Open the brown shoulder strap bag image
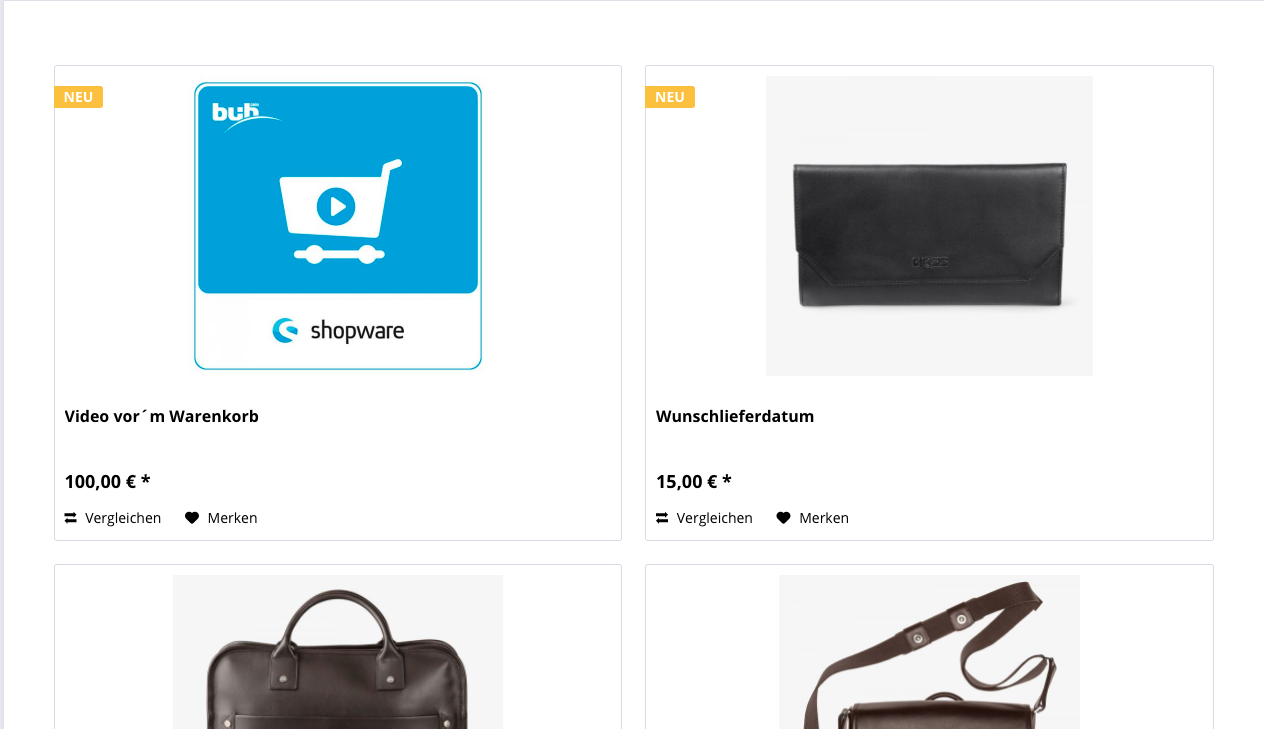The width and height of the screenshot is (1264, 729). 929,652
